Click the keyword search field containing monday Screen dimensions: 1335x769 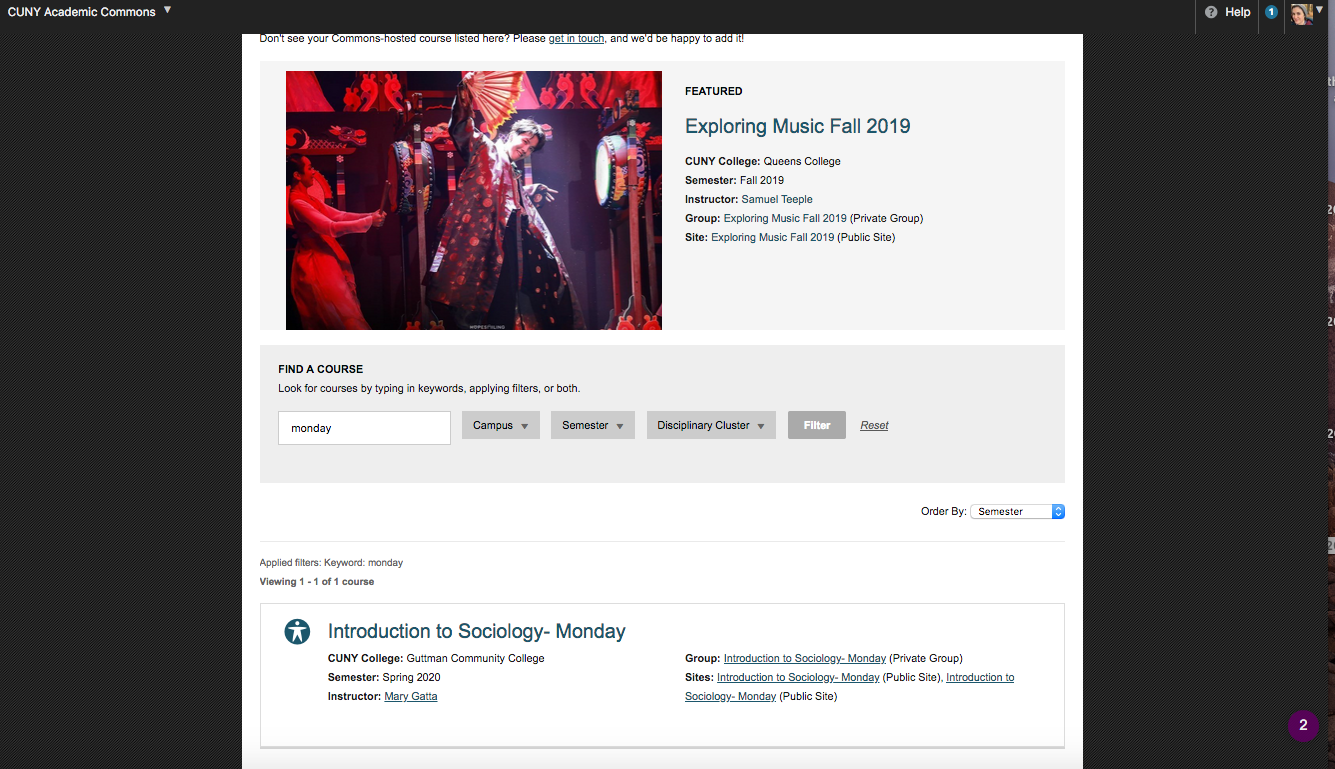click(364, 428)
